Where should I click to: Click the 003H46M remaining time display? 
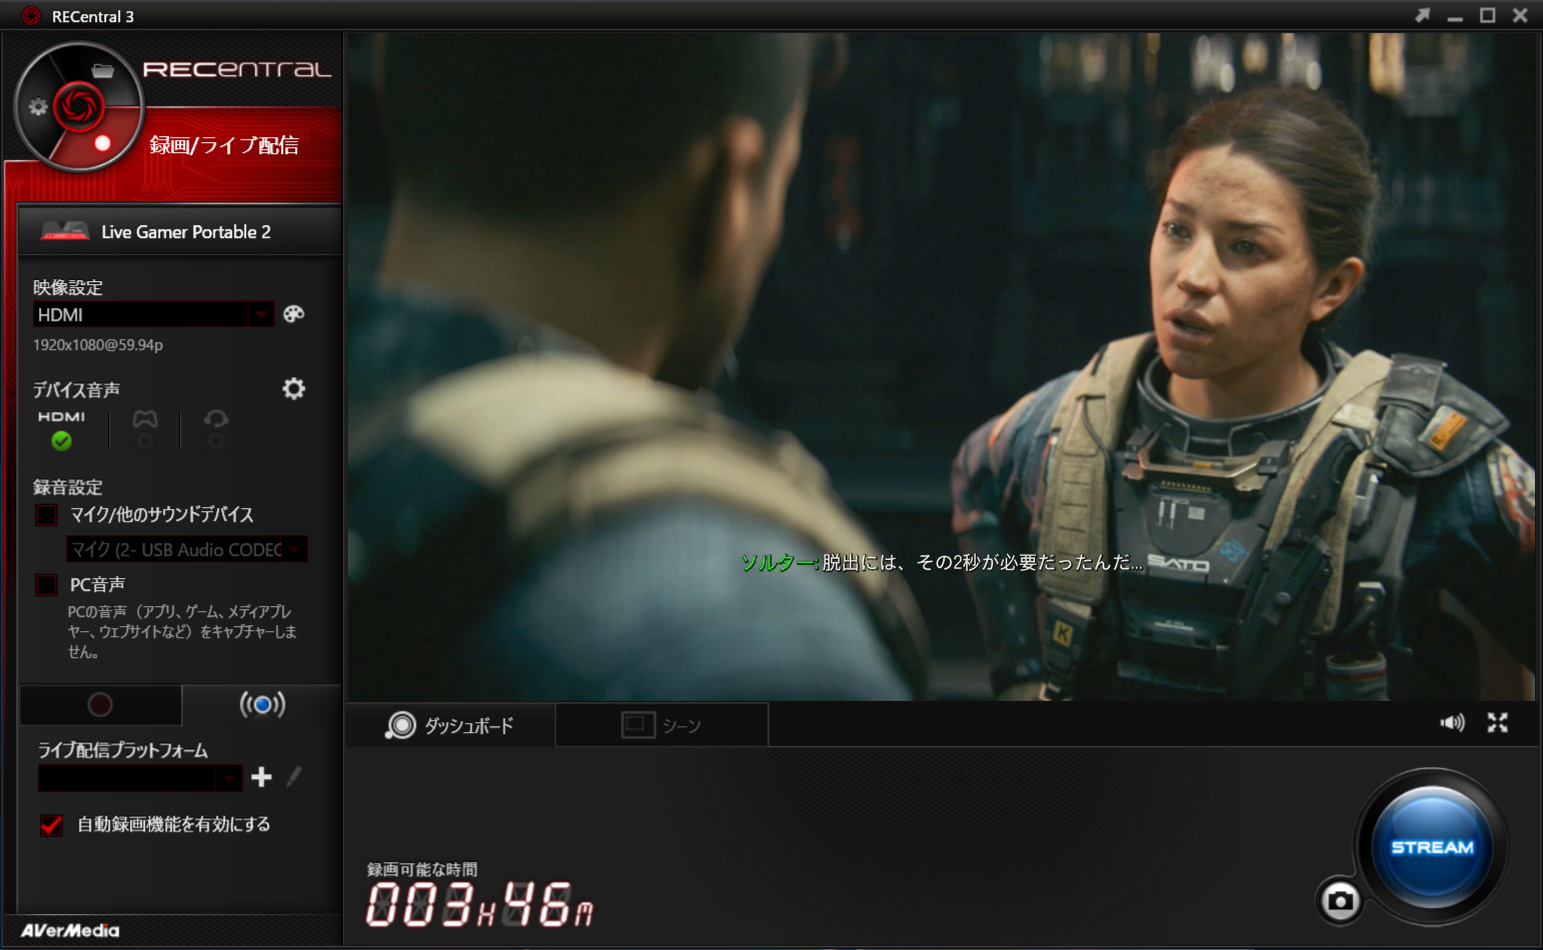479,905
